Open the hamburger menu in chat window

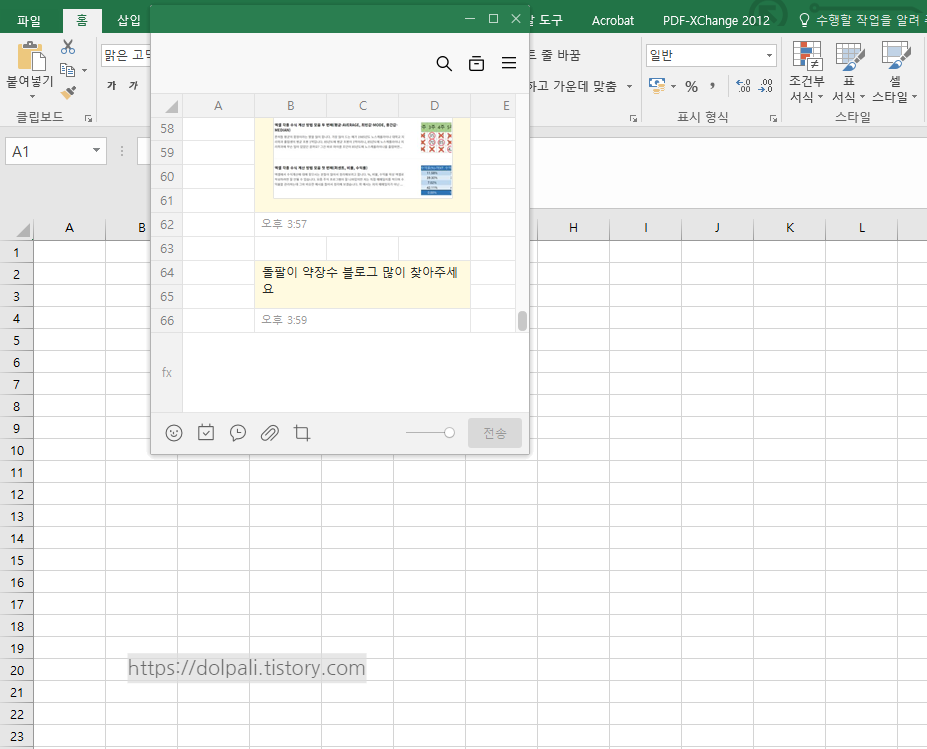pyautogui.click(x=509, y=63)
